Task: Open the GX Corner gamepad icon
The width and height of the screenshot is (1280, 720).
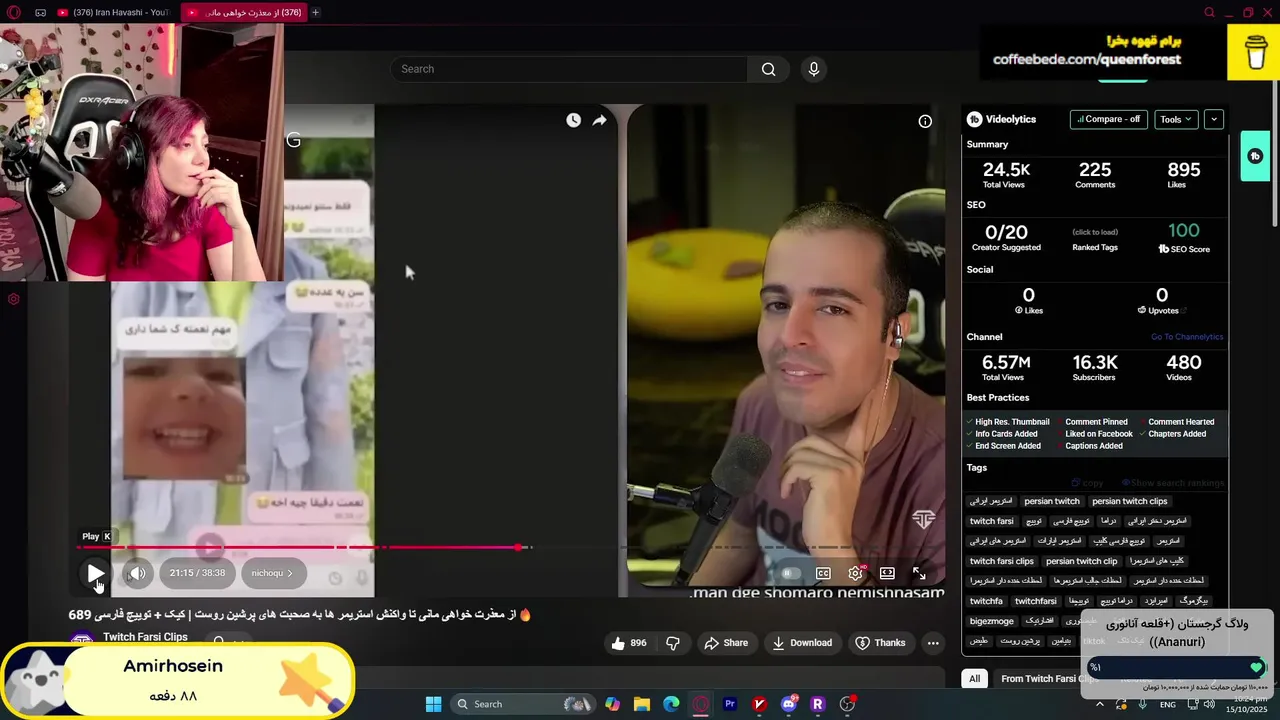Action: click(40, 12)
